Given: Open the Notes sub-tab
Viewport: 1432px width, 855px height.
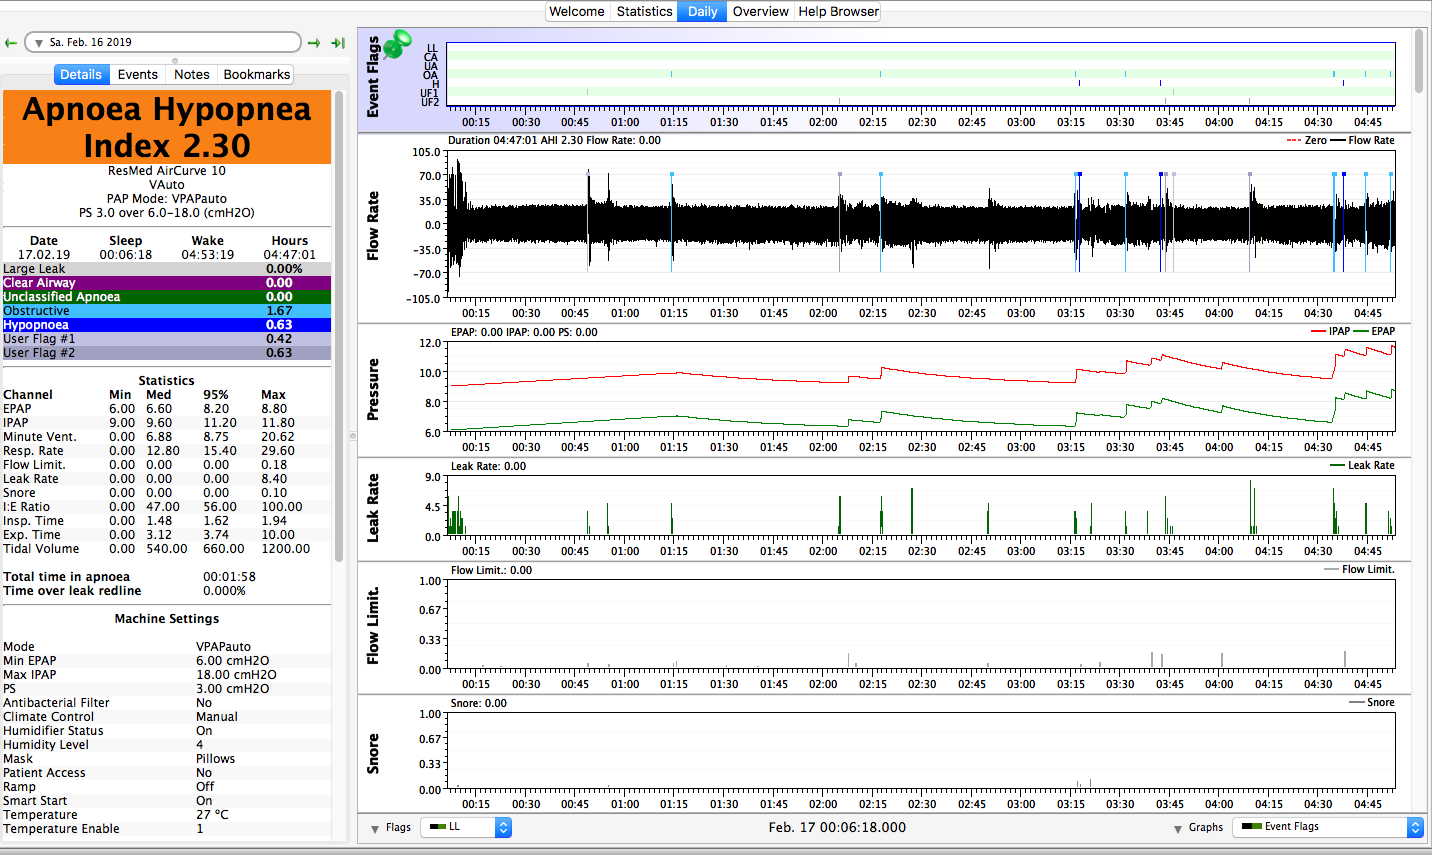Looking at the screenshot, I should tap(192, 75).
